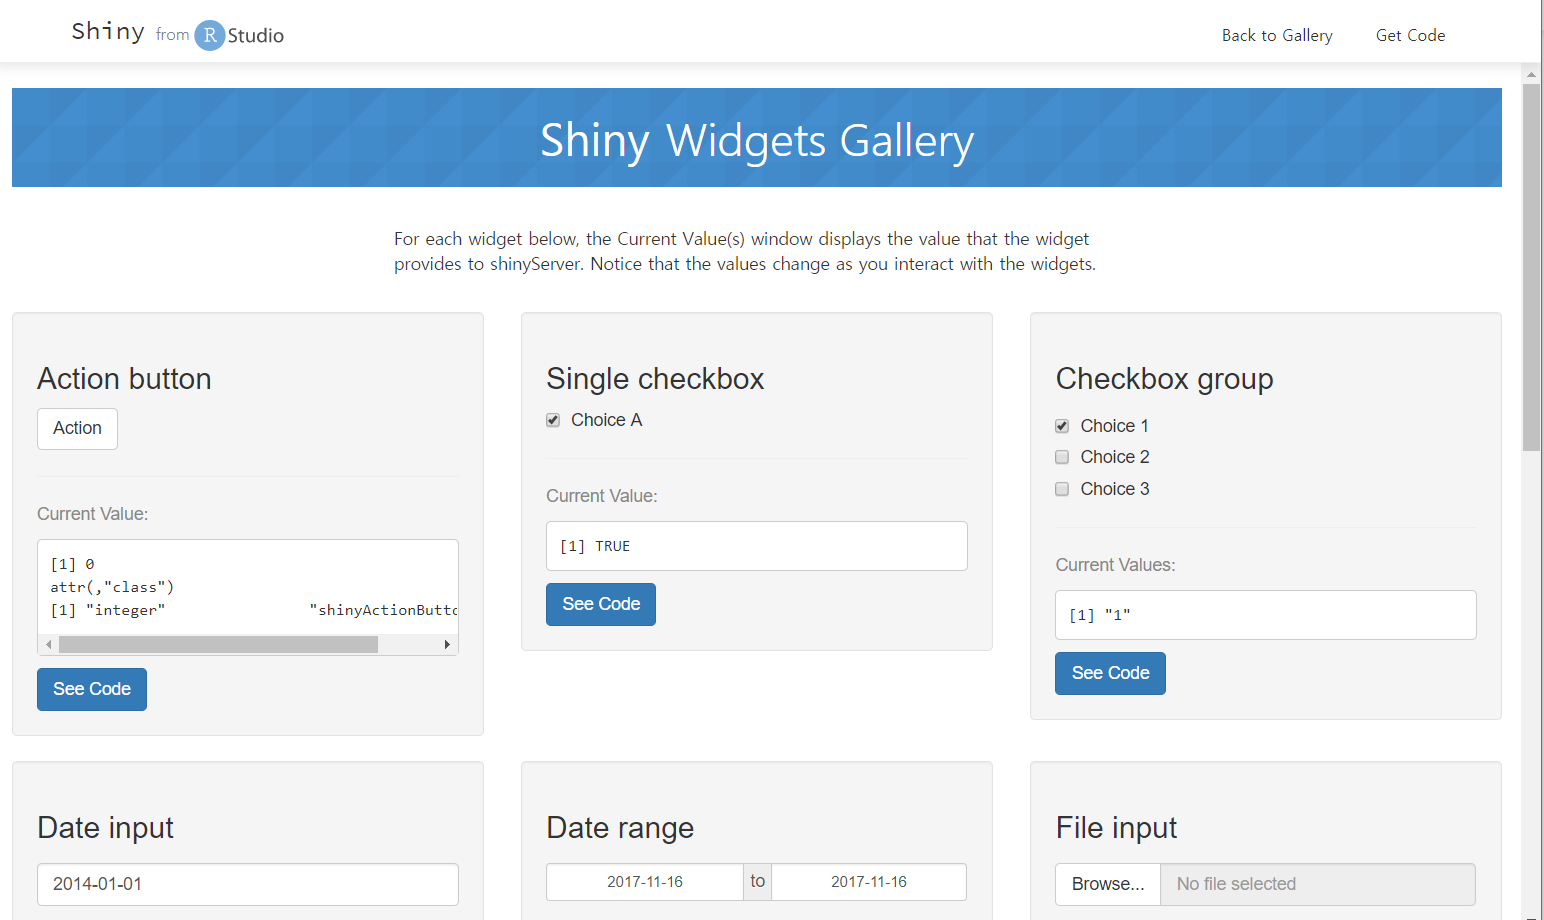Click the page scrollbar up arrow
The image size is (1544, 920).
pyautogui.click(x=1531, y=74)
